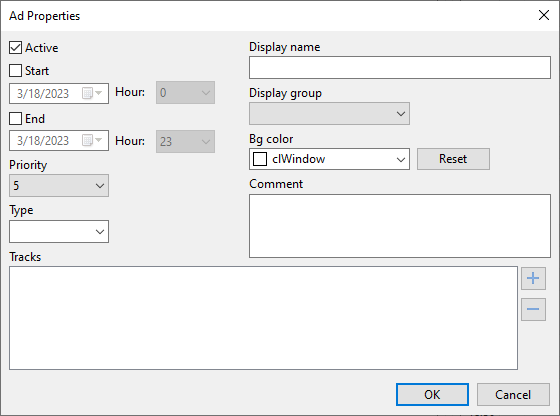Enable the Start checkbox
This screenshot has width=560, height=416.
(x=15, y=70)
